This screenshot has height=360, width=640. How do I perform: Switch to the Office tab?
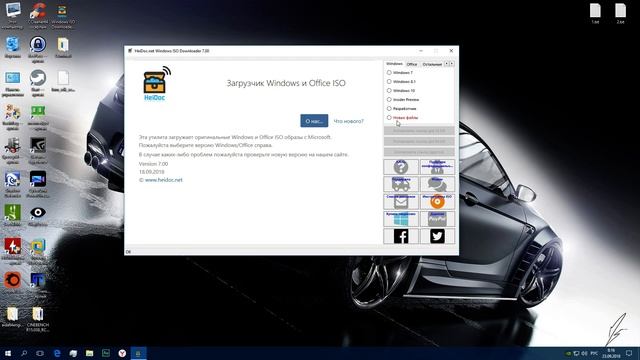(412, 64)
